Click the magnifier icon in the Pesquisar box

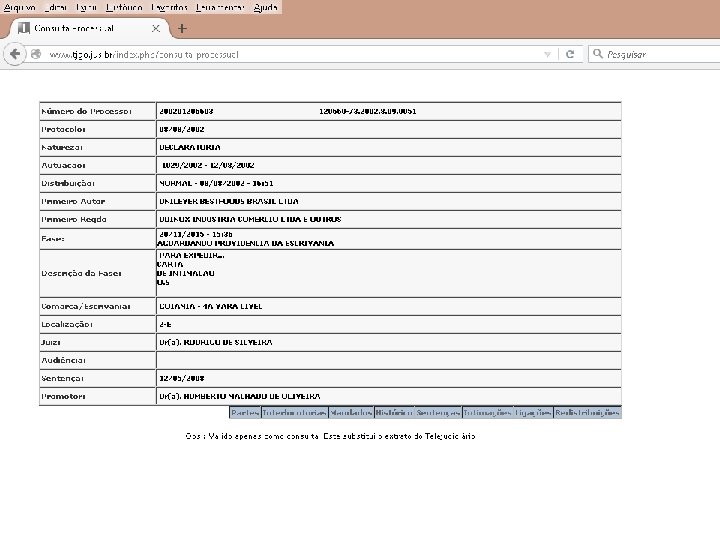click(597, 54)
